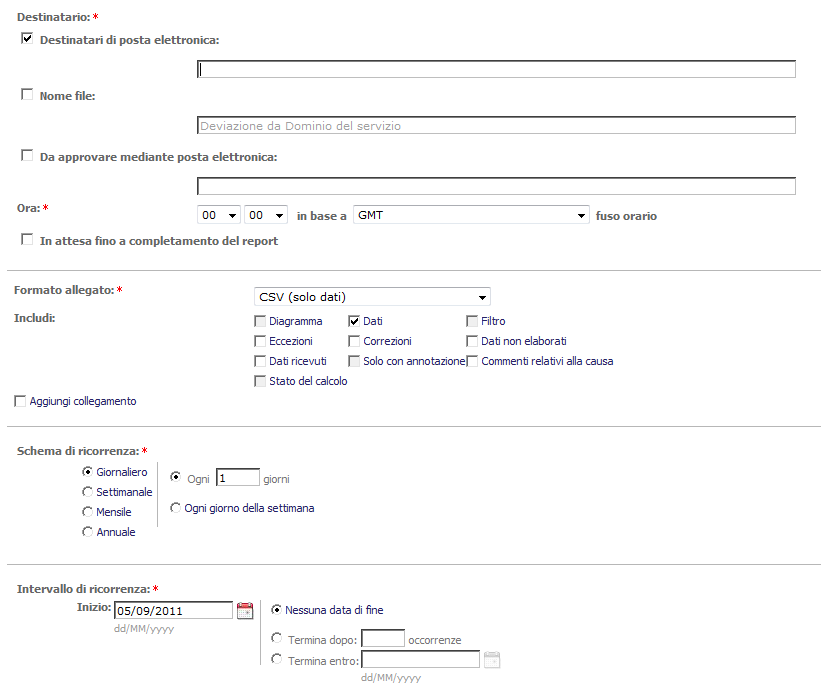Select Ogni giorno della settimana option
The image size is (821, 687).
point(176,508)
